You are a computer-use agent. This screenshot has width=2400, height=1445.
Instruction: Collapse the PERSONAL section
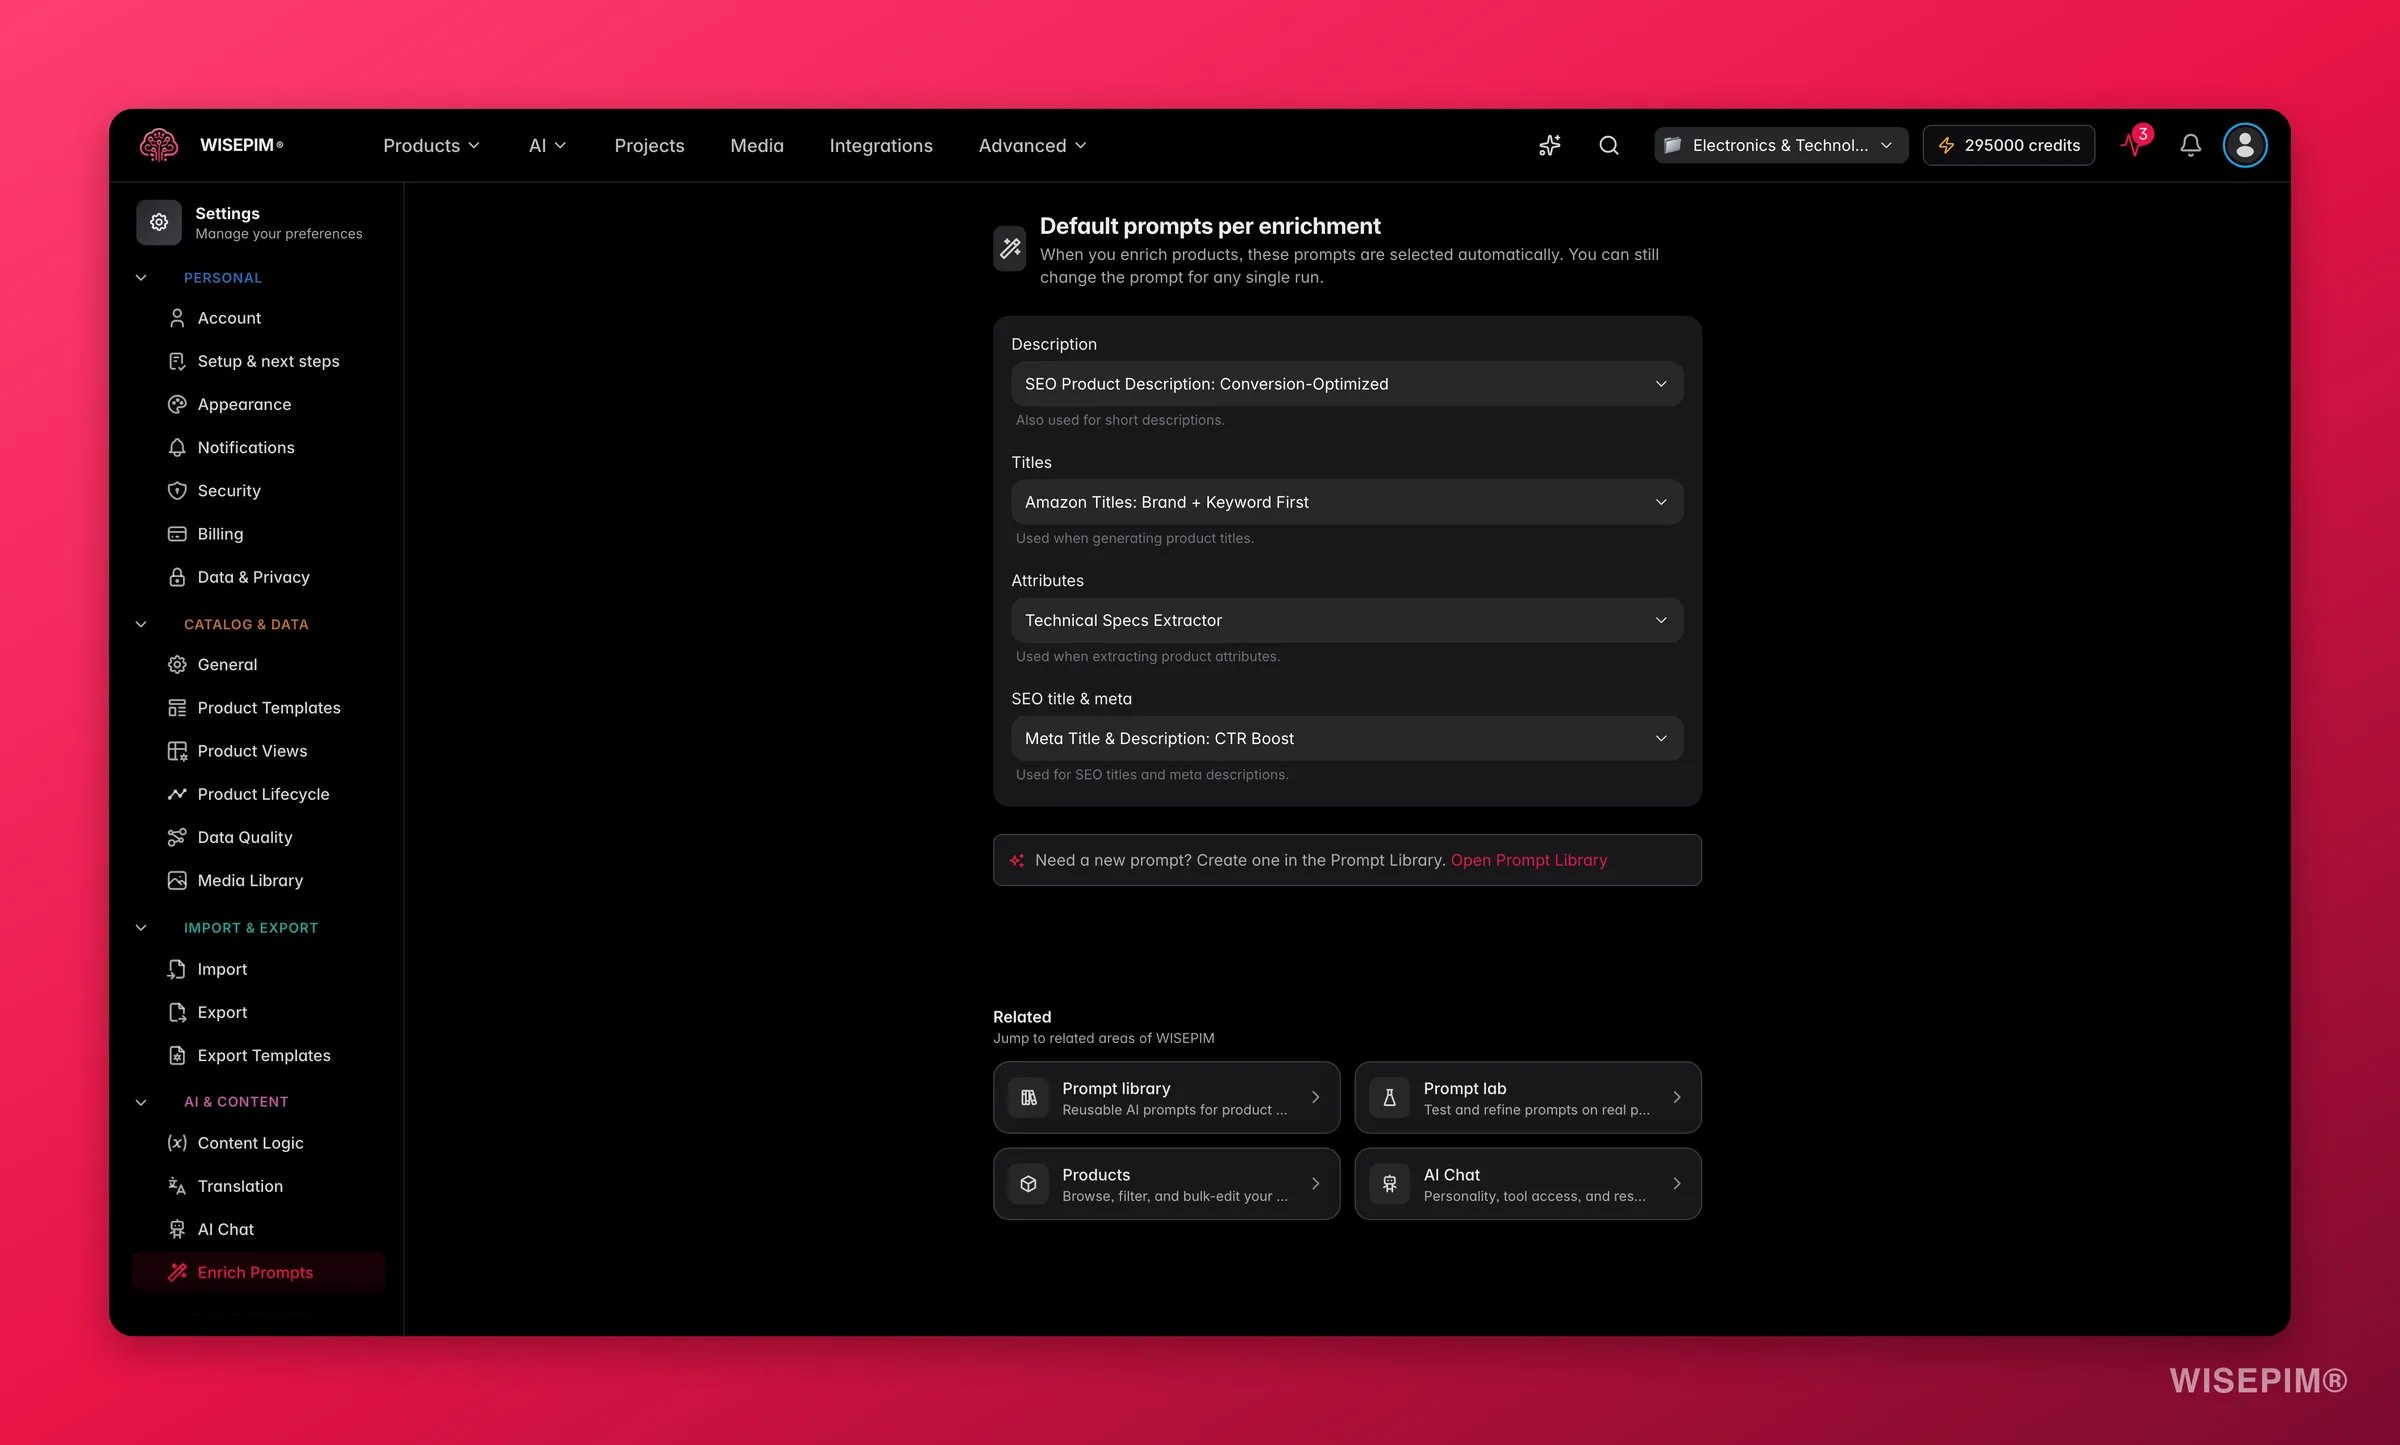click(141, 278)
